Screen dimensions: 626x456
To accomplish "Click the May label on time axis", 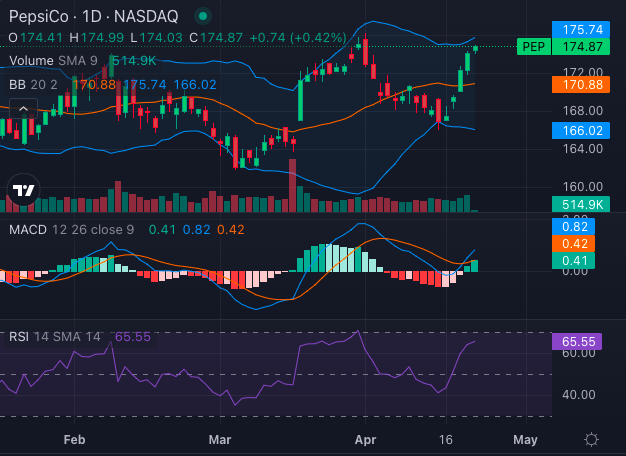I will pos(525,440).
